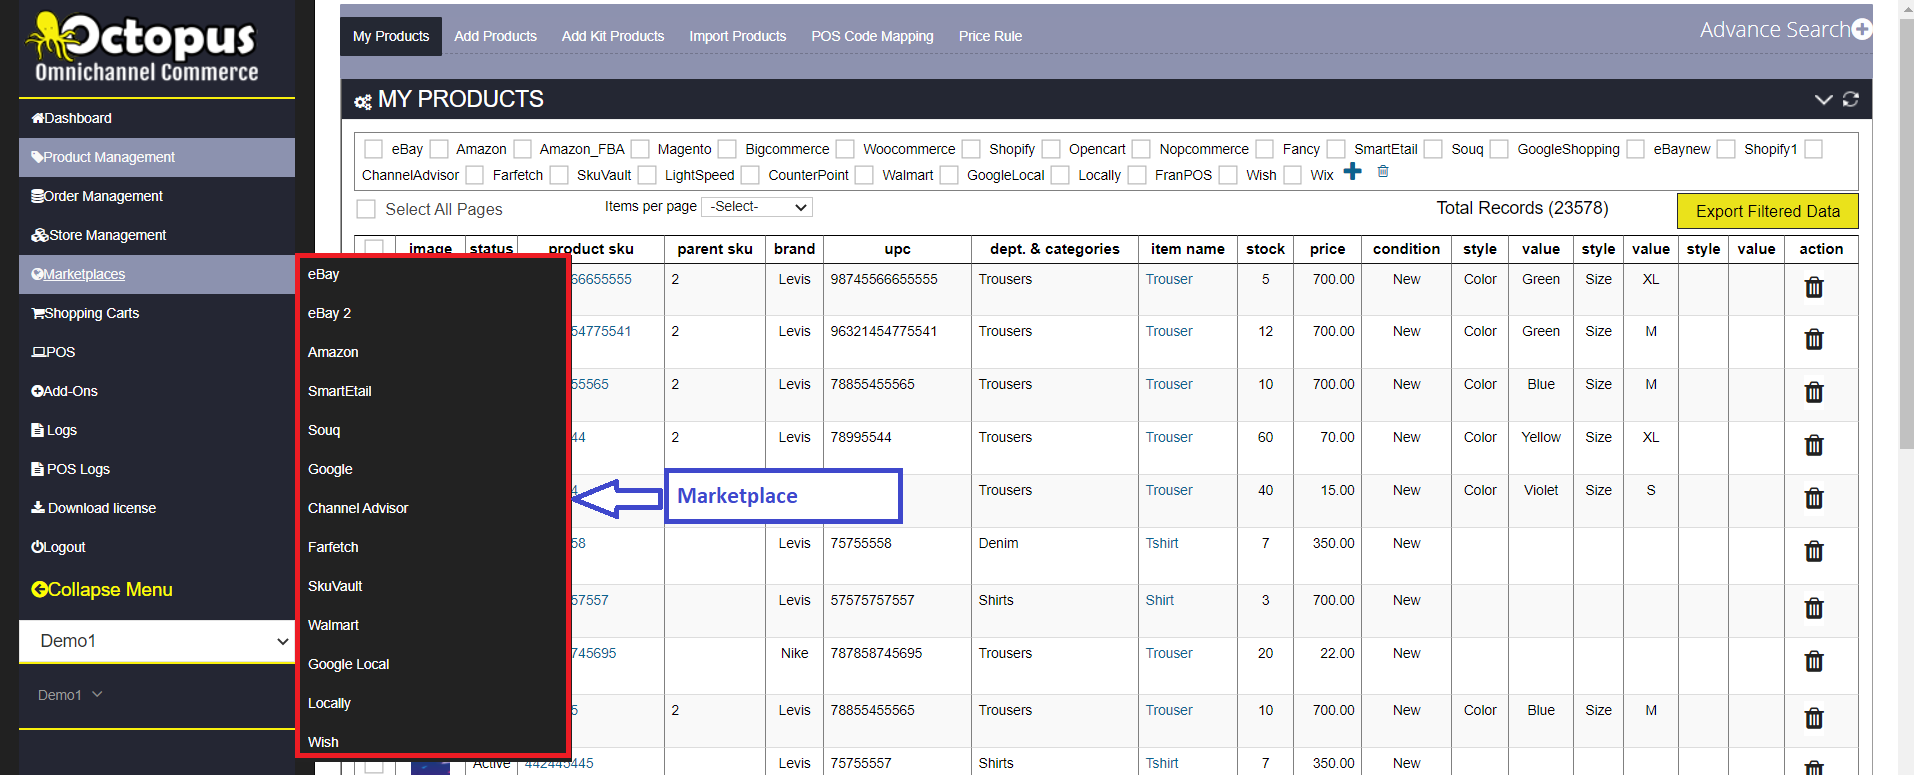Tick the GoogleShopping filter checkbox

pyautogui.click(x=1499, y=149)
